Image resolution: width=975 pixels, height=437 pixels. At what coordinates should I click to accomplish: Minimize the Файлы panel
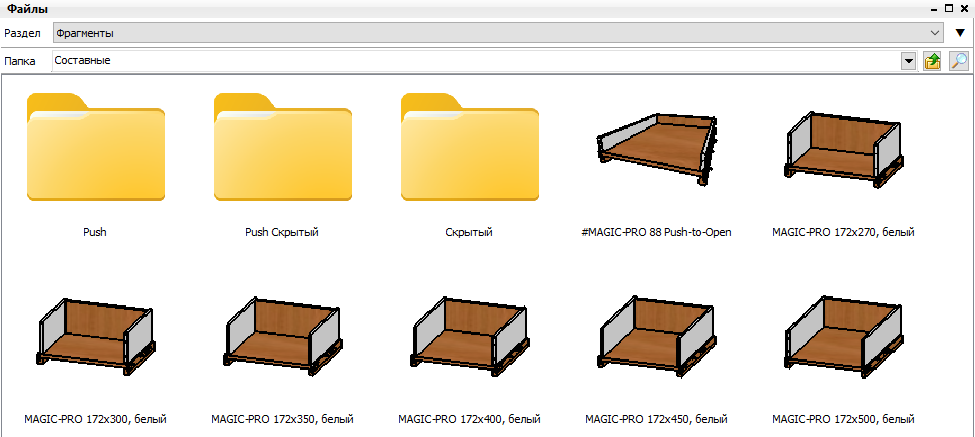pos(936,9)
